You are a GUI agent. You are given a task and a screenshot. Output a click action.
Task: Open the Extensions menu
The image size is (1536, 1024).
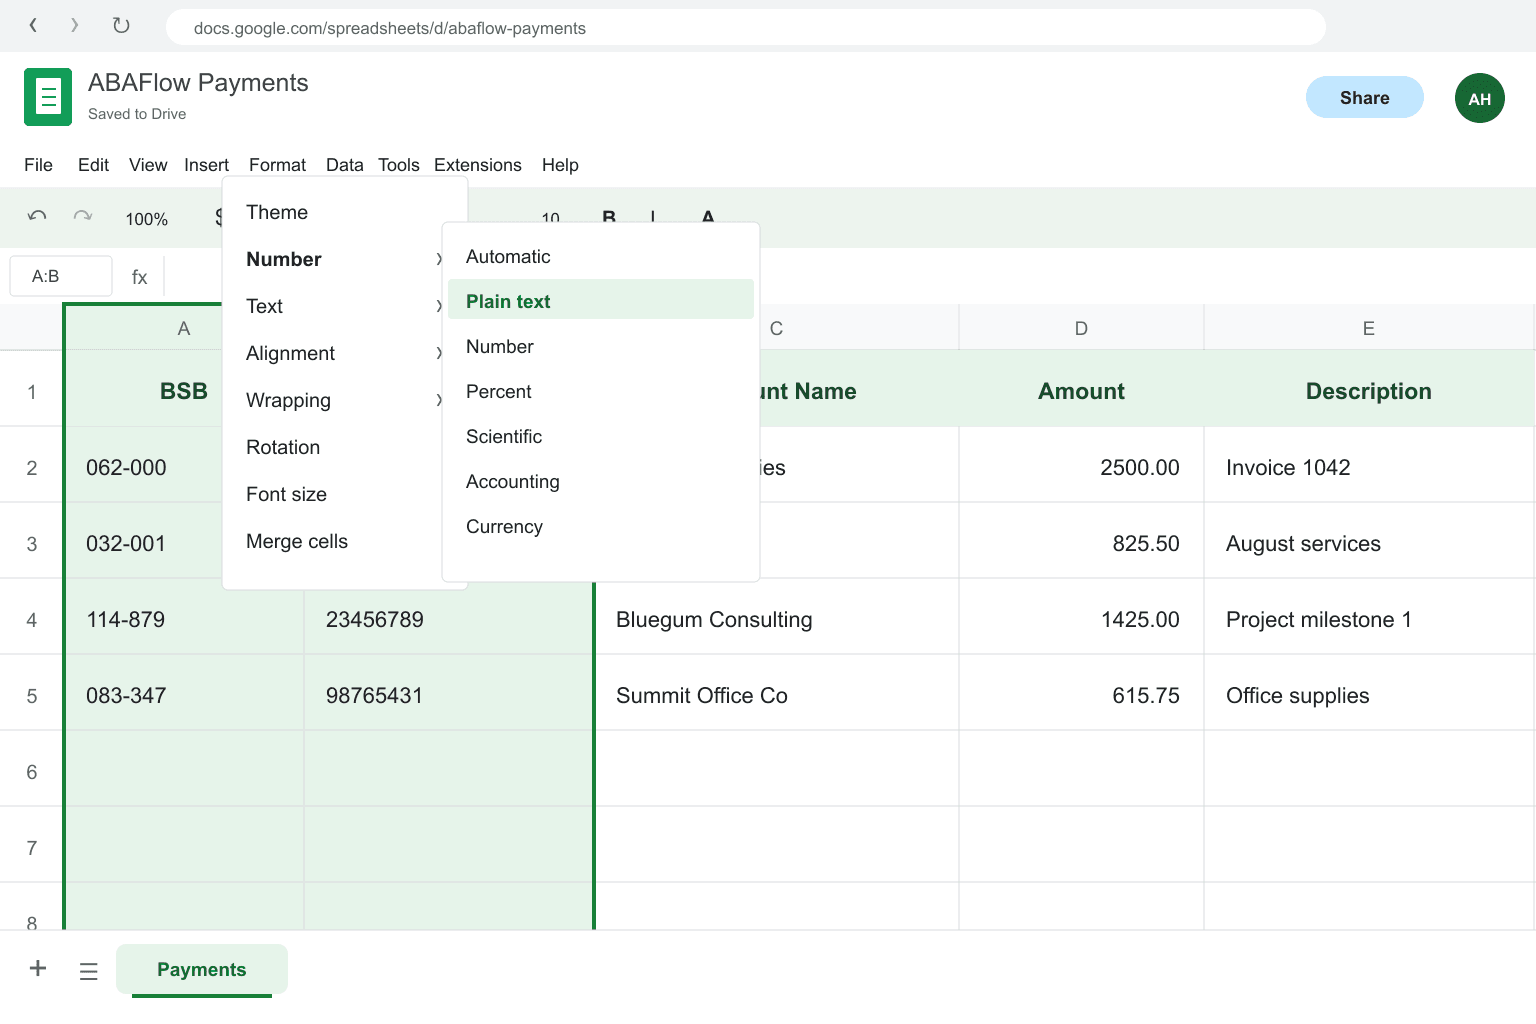click(x=478, y=165)
